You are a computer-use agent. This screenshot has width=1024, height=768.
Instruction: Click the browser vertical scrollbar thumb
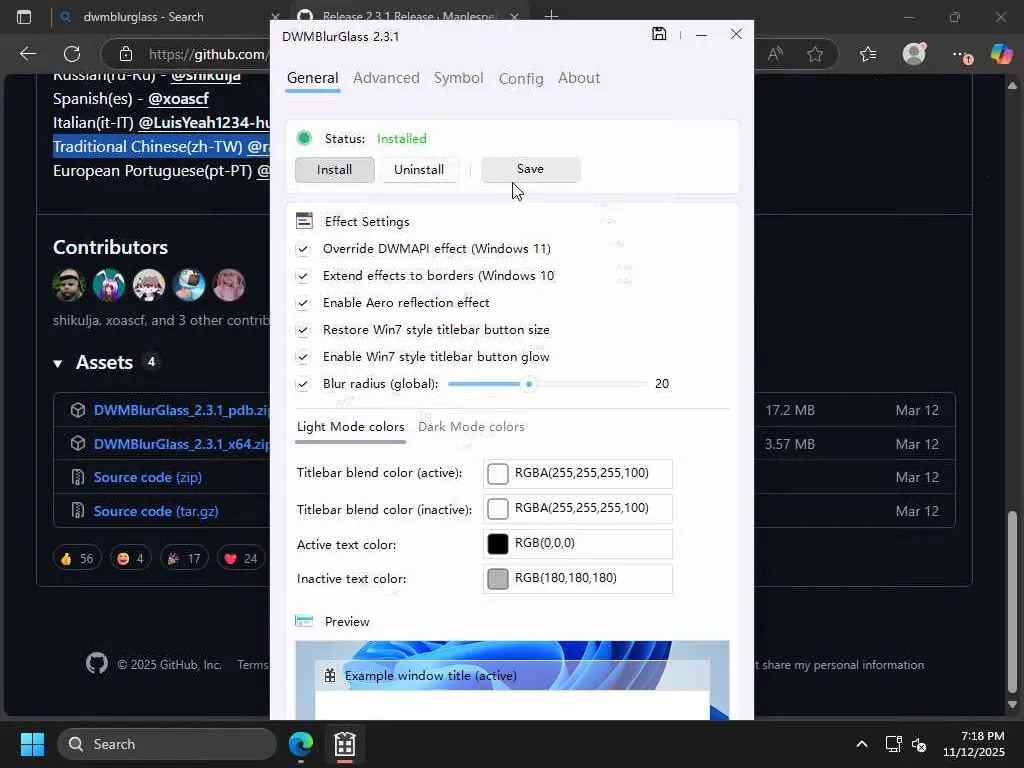[x=1012, y=601]
